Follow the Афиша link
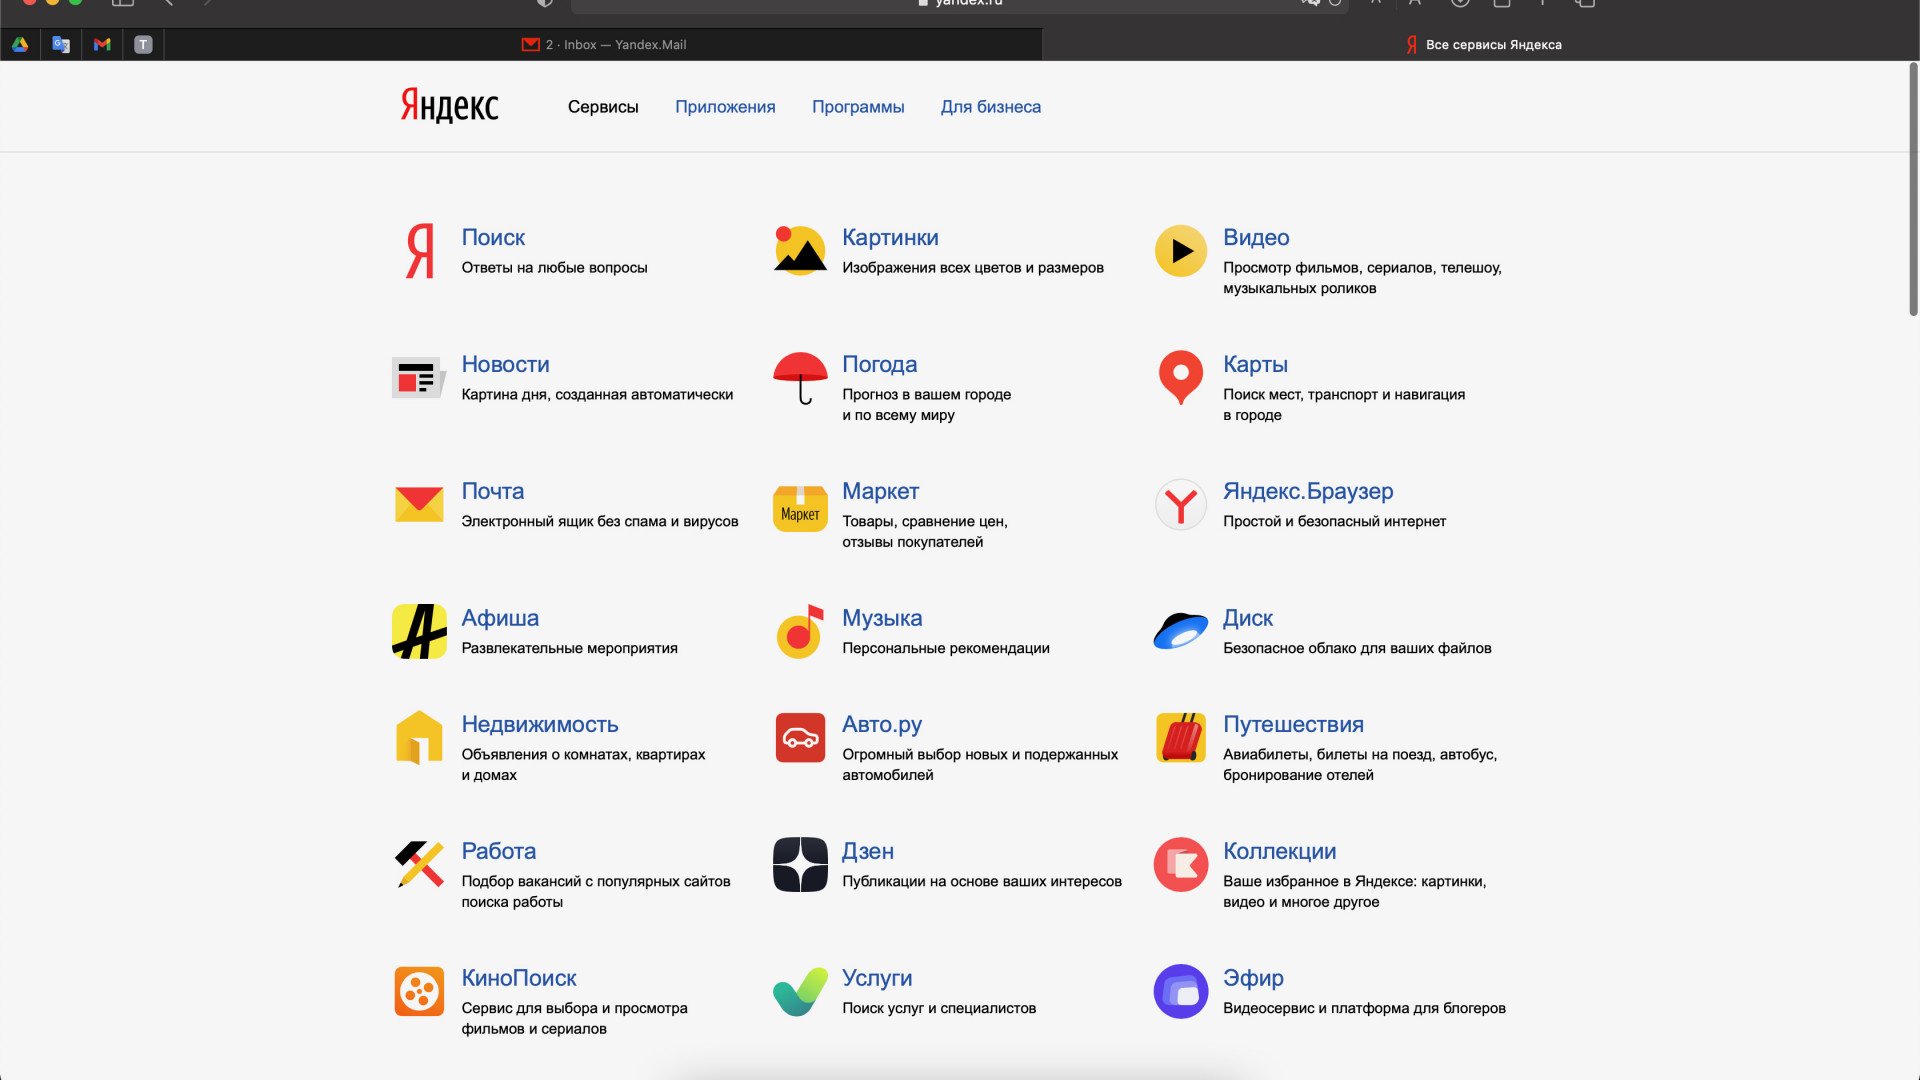Image resolution: width=1920 pixels, height=1080 pixels. tap(500, 618)
